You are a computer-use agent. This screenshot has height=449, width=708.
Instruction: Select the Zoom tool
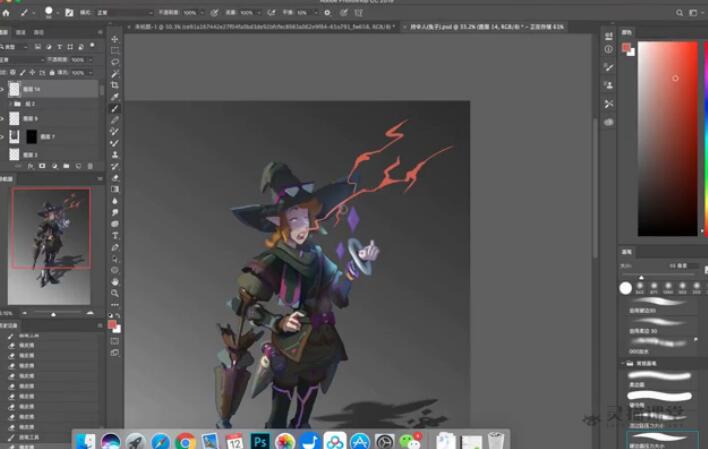click(x=115, y=293)
